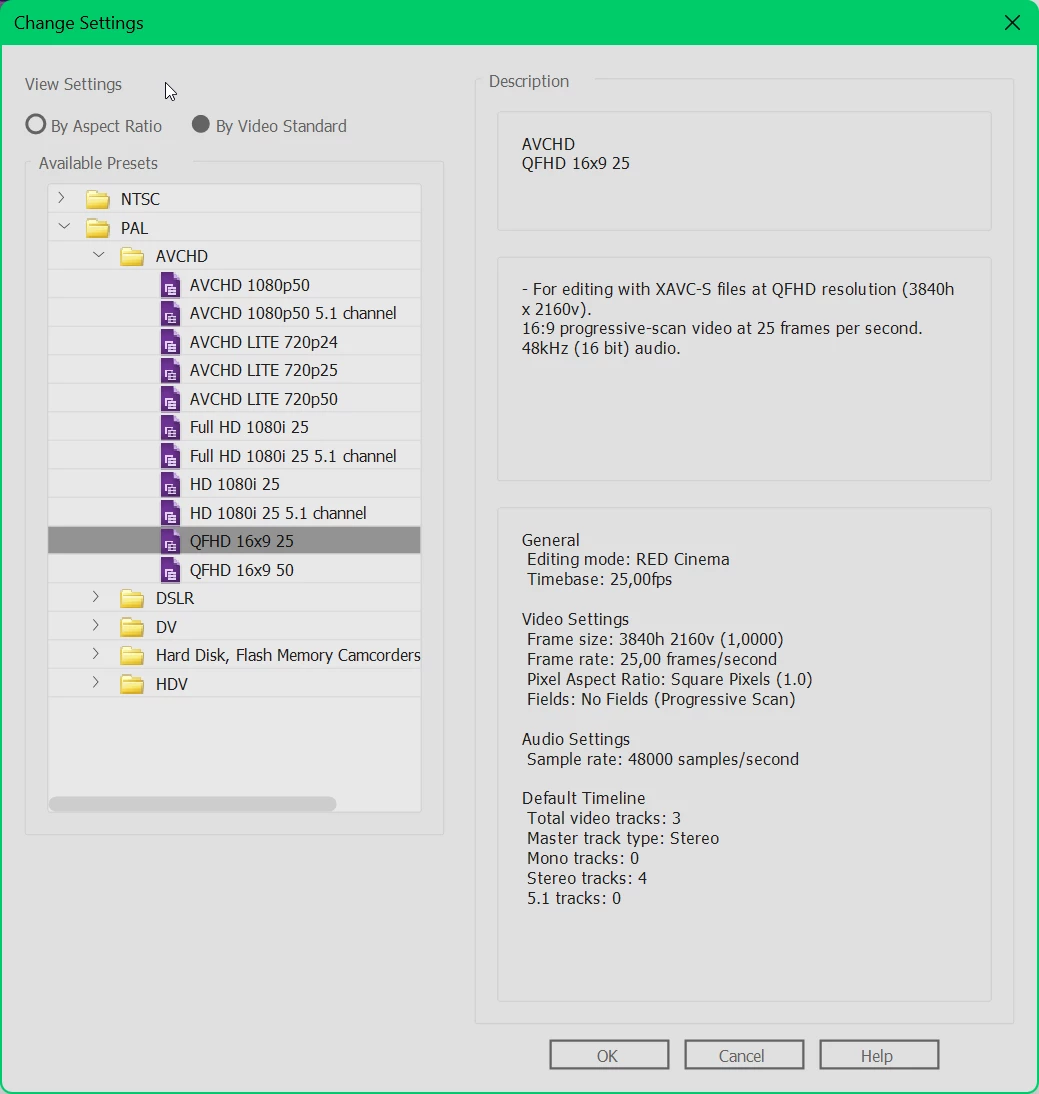Click the HD 1080i 25 5.1 channel icon
The height and width of the screenshot is (1094, 1039).
tap(170, 514)
